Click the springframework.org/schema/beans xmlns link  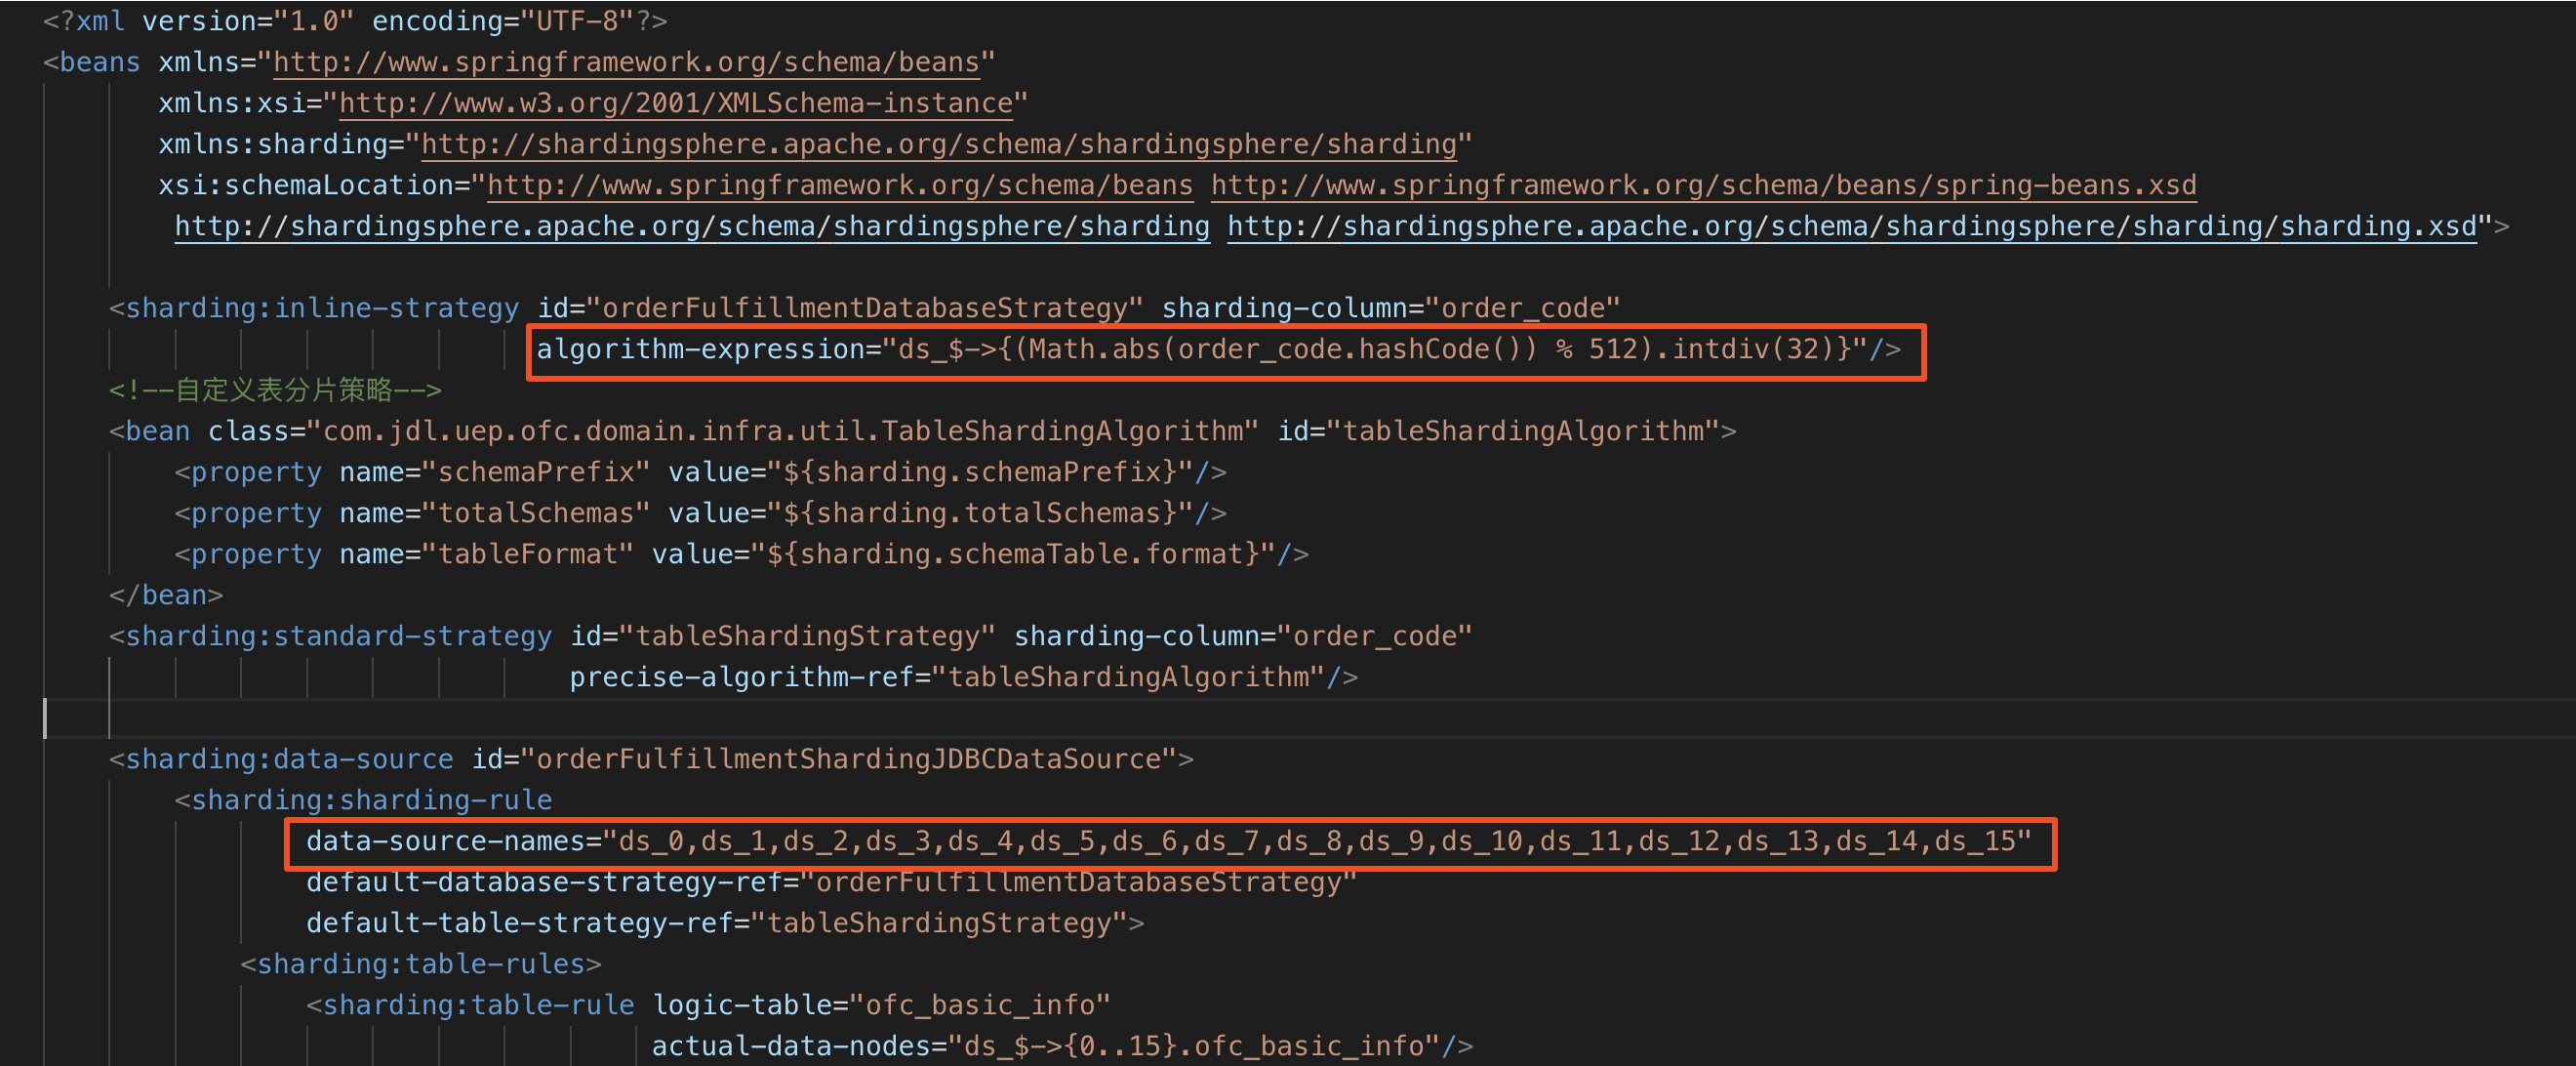tap(626, 62)
